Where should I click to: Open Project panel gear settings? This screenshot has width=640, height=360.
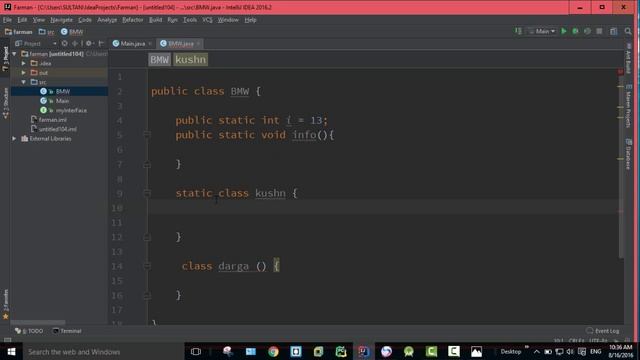coord(89,43)
